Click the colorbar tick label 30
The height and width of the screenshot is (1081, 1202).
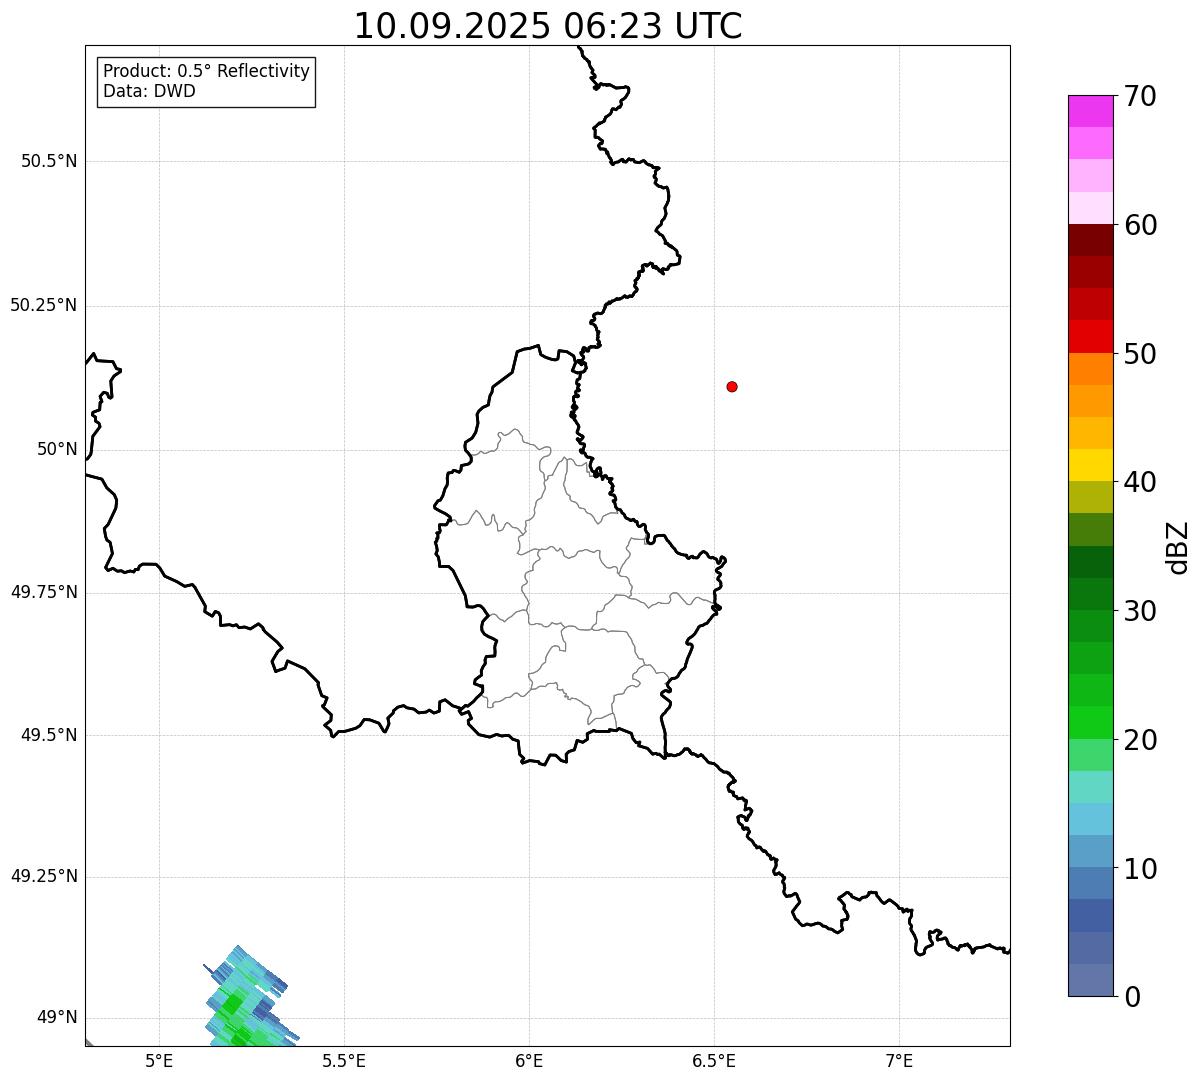click(x=1140, y=611)
